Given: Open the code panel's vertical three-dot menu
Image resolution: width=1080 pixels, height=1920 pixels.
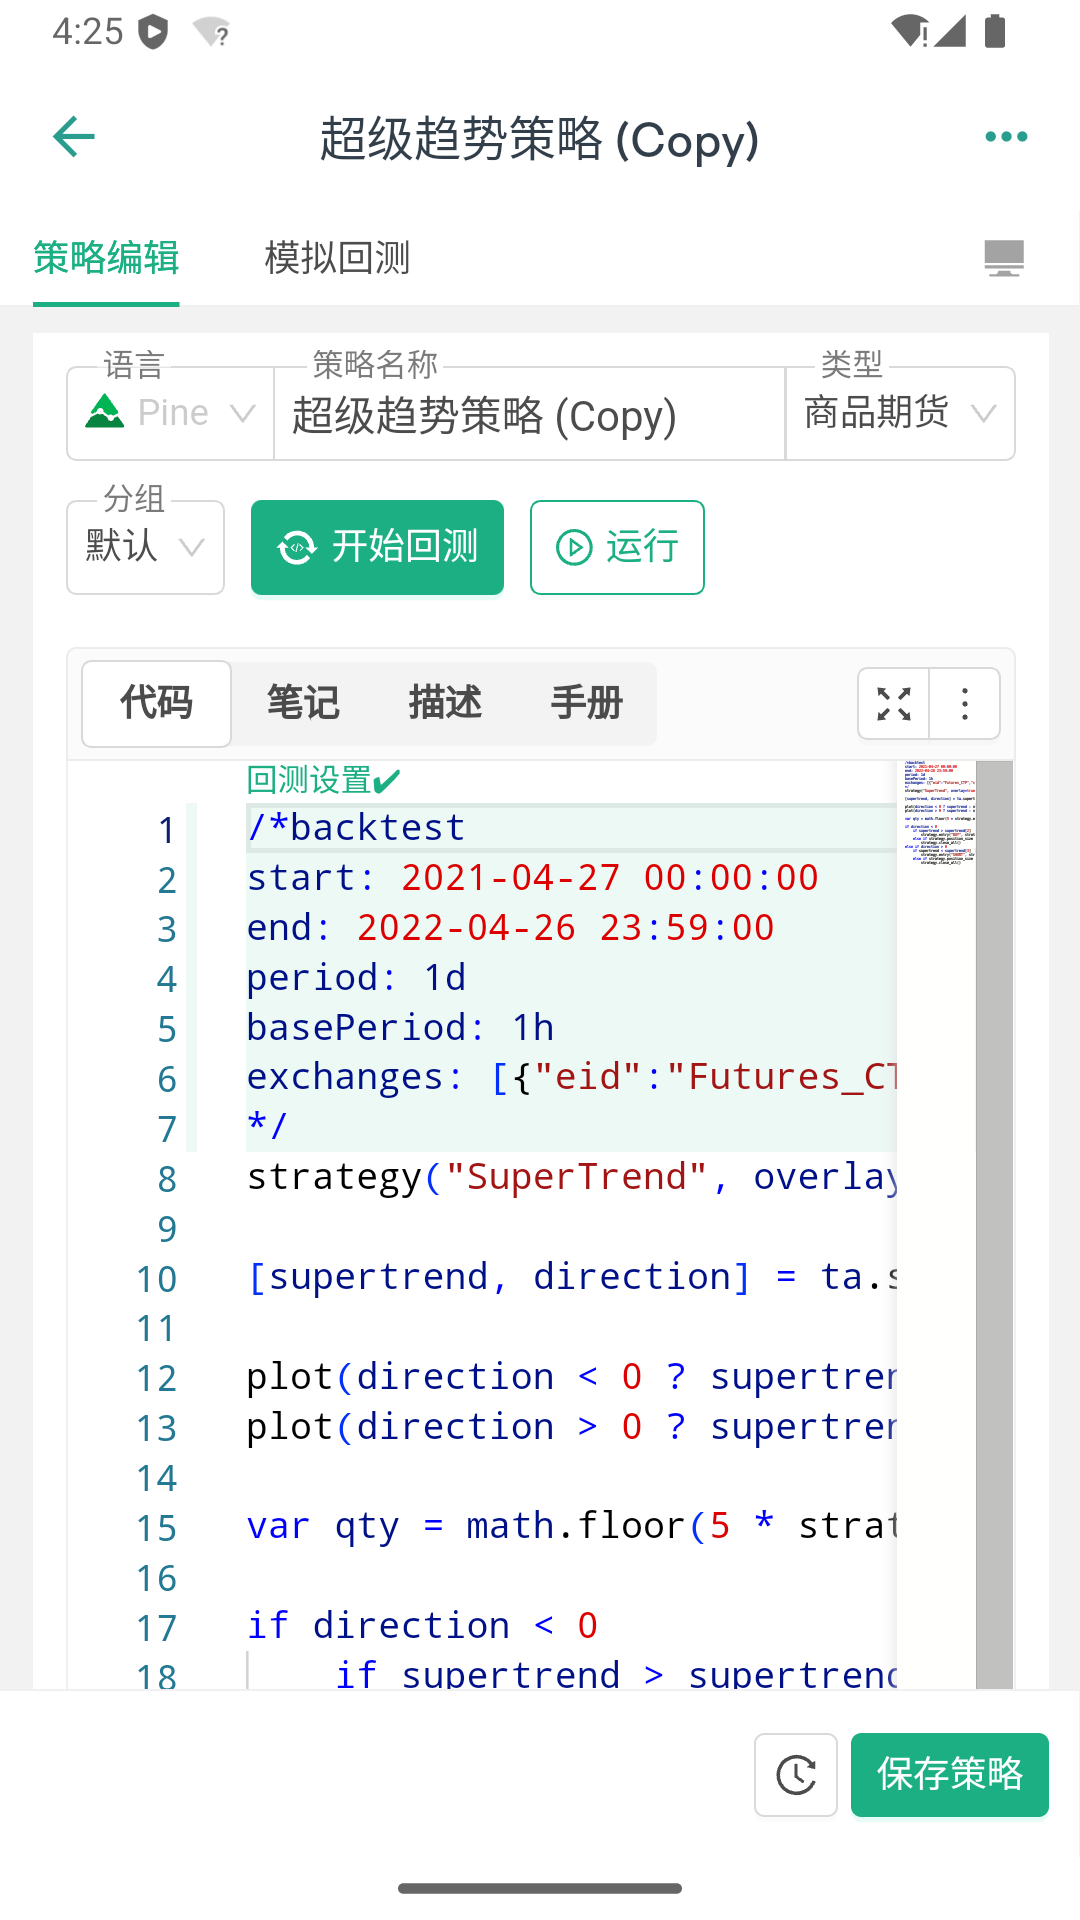Looking at the screenshot, I should pos(963,704).
